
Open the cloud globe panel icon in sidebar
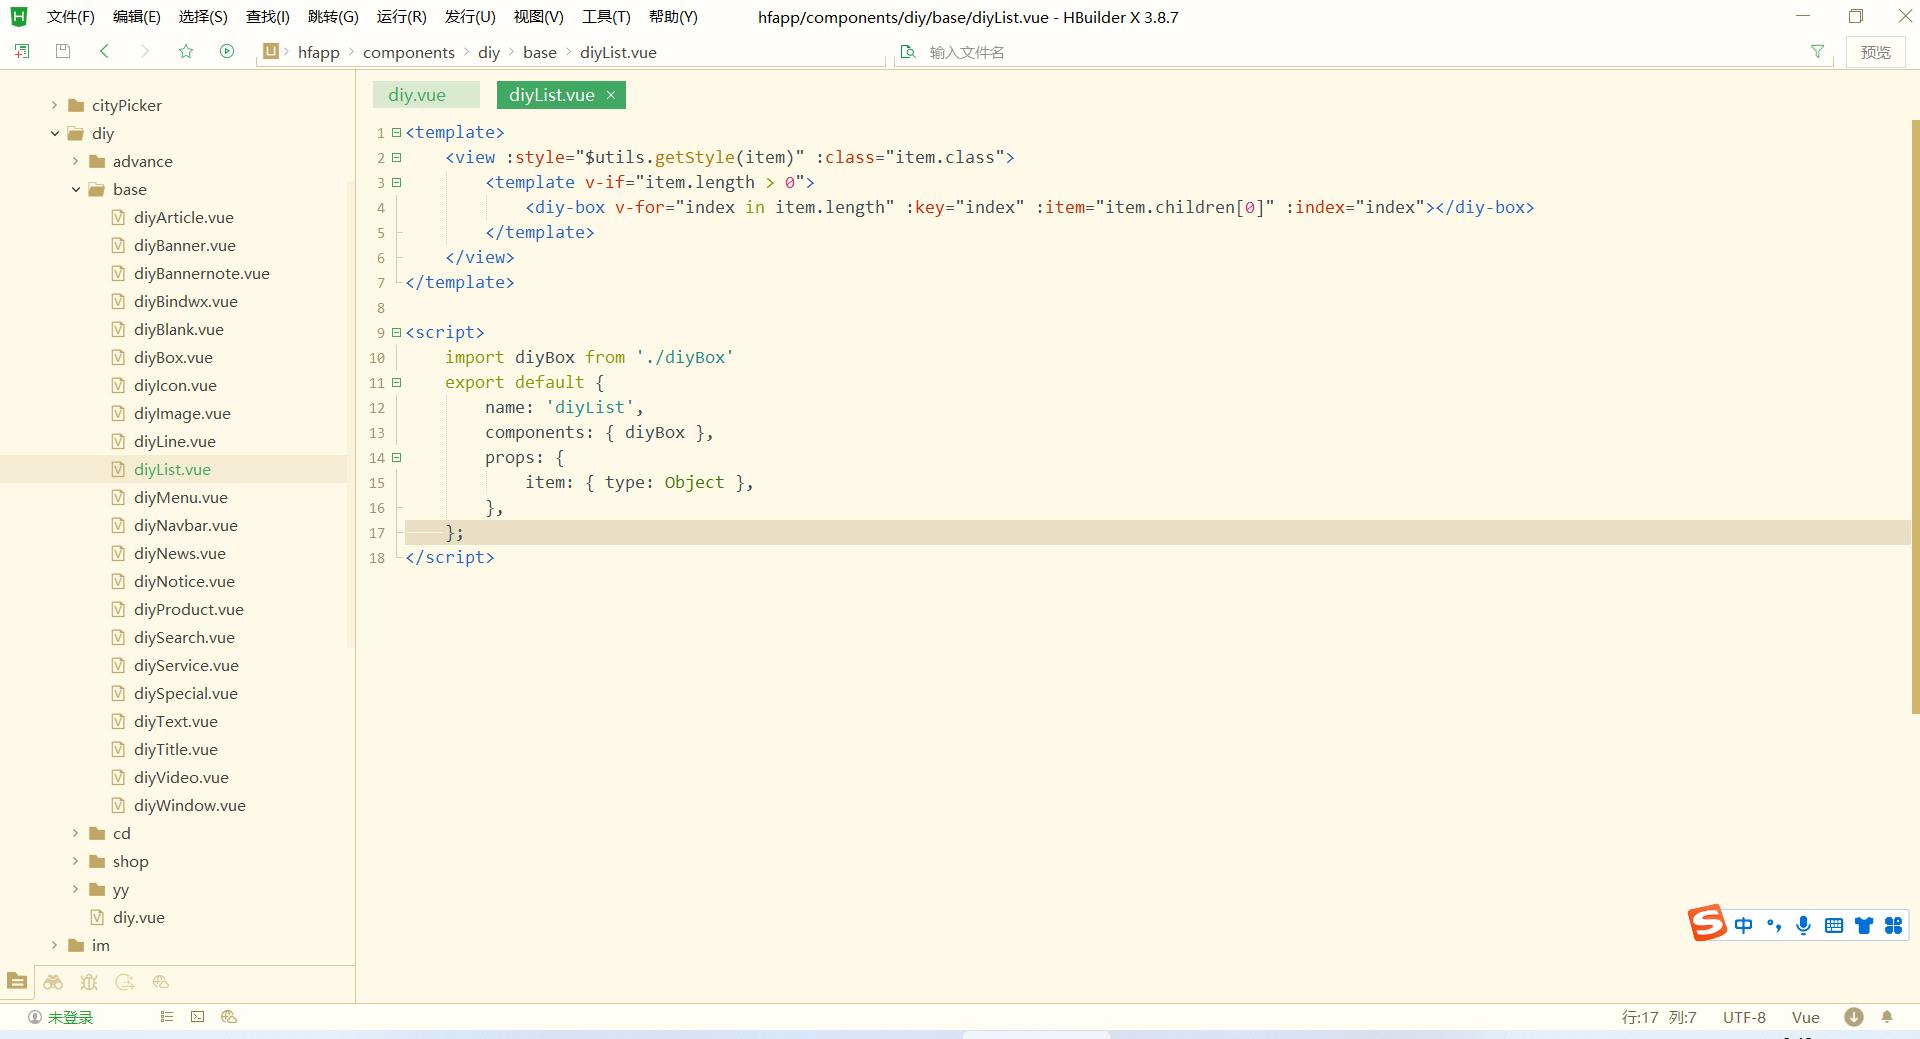(161, 982)
